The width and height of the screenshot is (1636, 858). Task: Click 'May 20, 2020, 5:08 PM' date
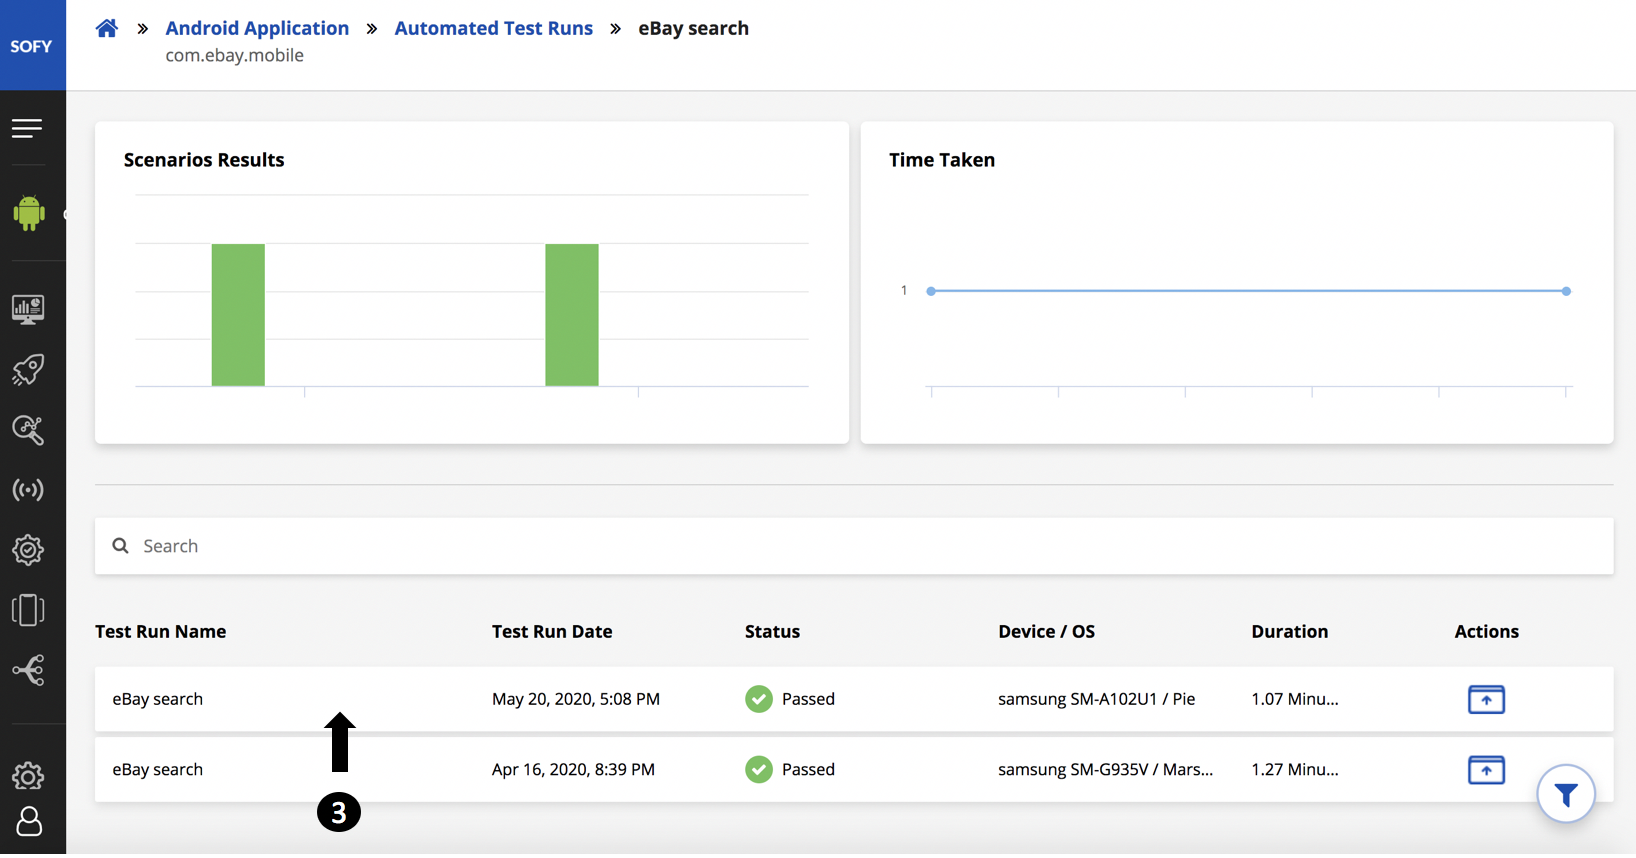tap(576, 699)
